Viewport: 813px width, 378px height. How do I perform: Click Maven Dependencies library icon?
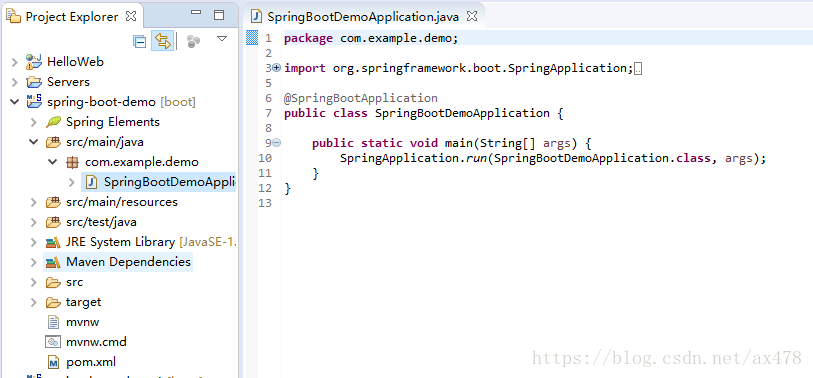(x=53, y=262)
